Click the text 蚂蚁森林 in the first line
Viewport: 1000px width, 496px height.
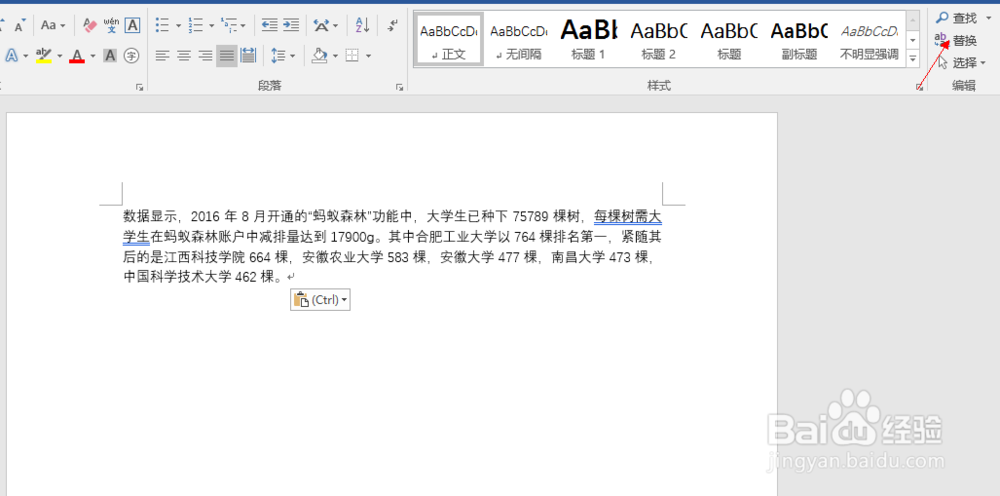[341, 216]
